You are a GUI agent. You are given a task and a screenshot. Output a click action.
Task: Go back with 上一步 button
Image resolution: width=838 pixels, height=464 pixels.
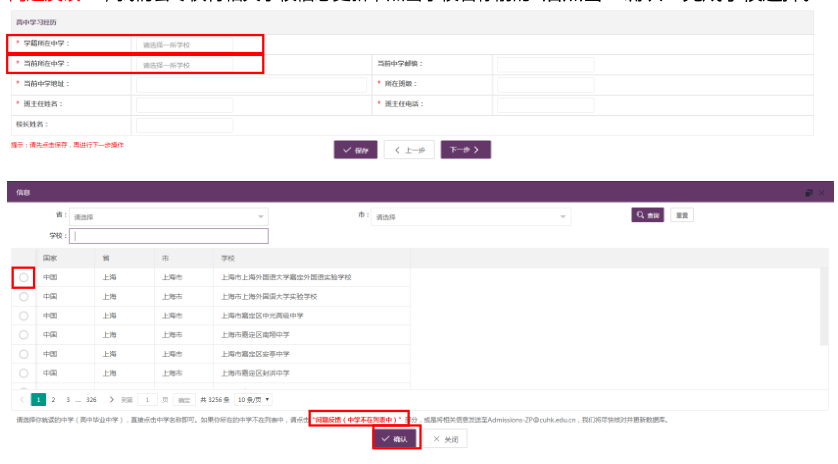[410, 150]
